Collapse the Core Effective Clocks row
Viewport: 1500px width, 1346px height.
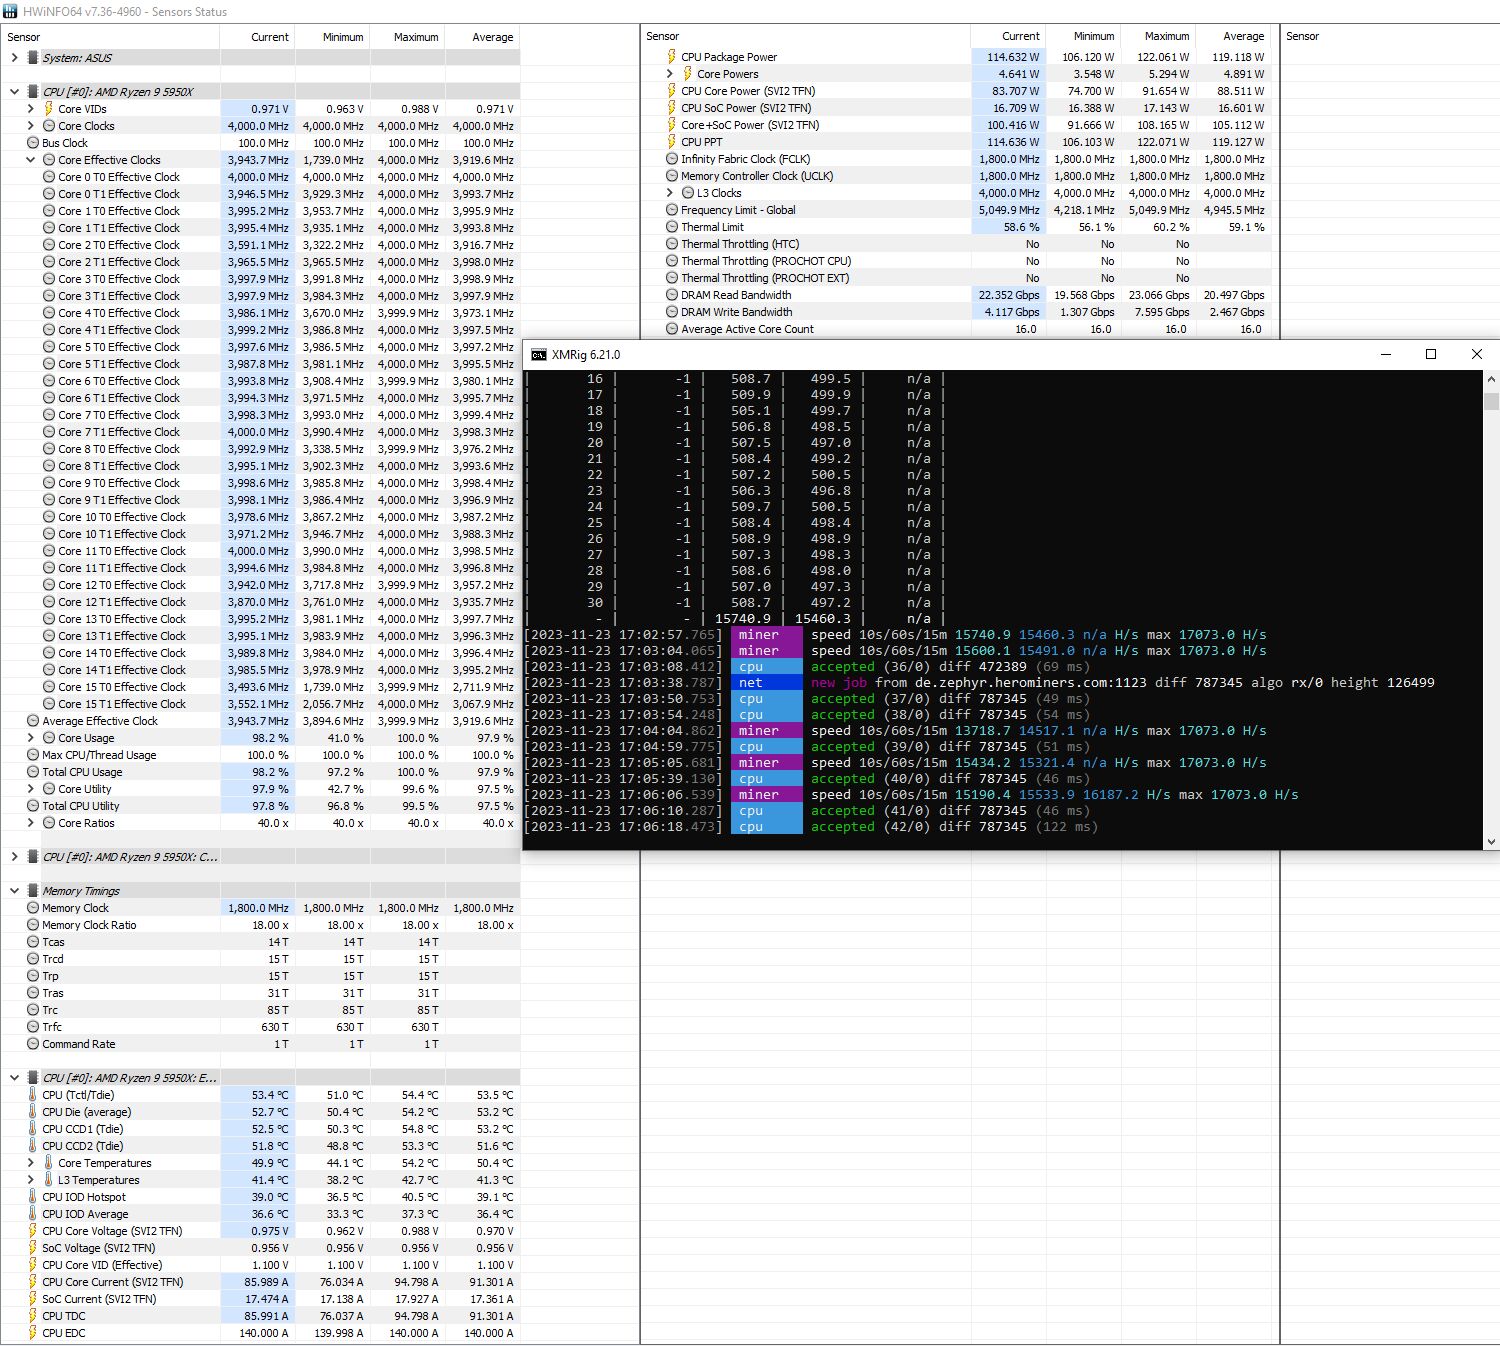point(30,160)
